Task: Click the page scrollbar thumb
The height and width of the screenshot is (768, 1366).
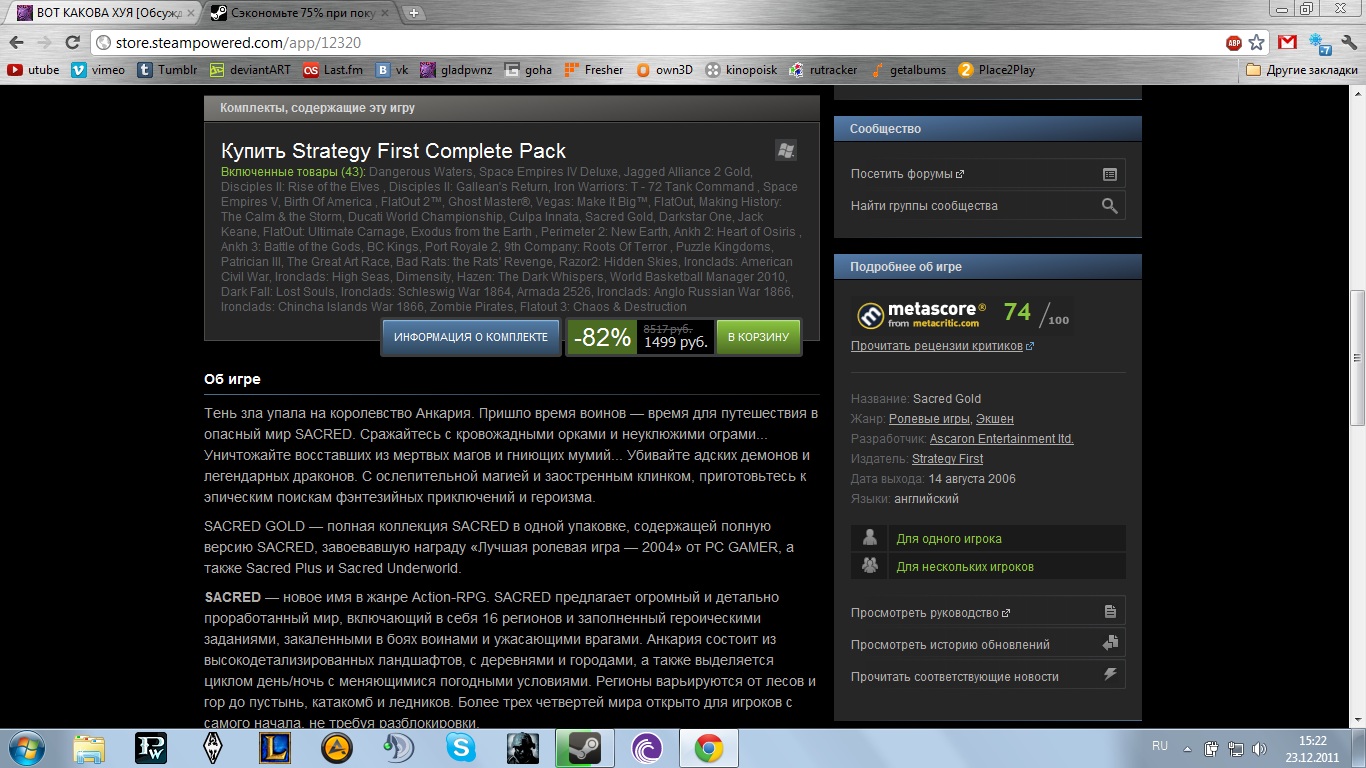Action: (x=1357, y=358)
